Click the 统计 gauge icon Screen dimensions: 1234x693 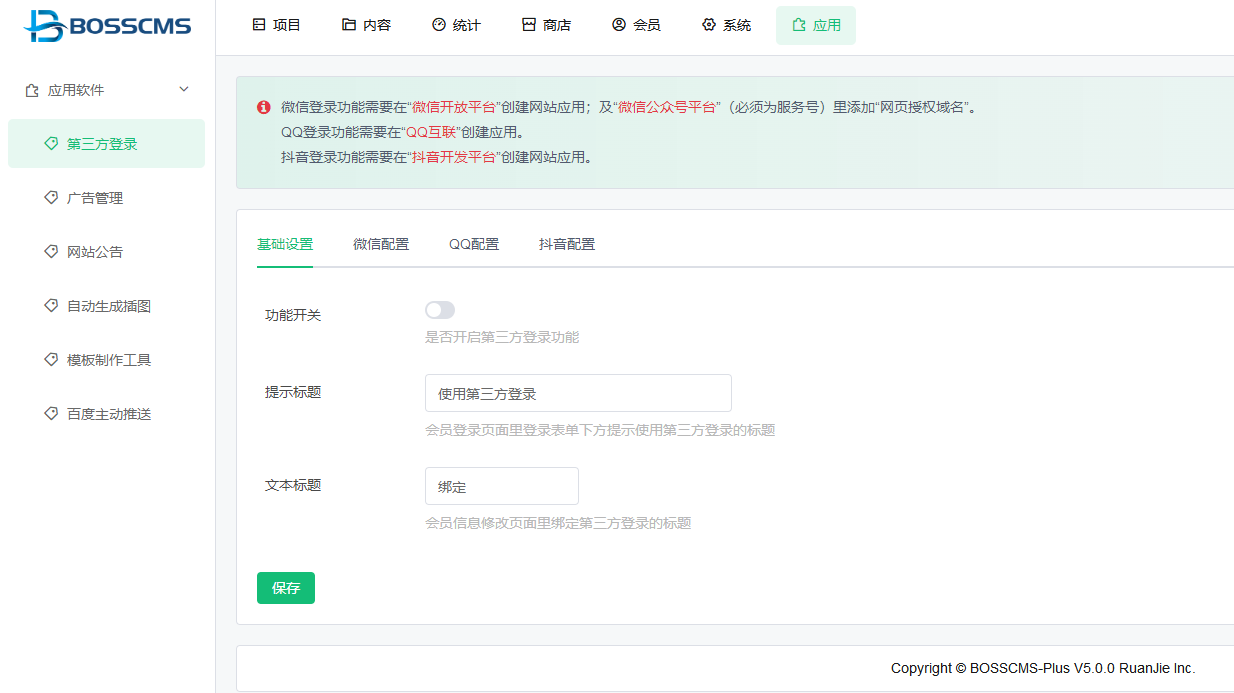439,25
